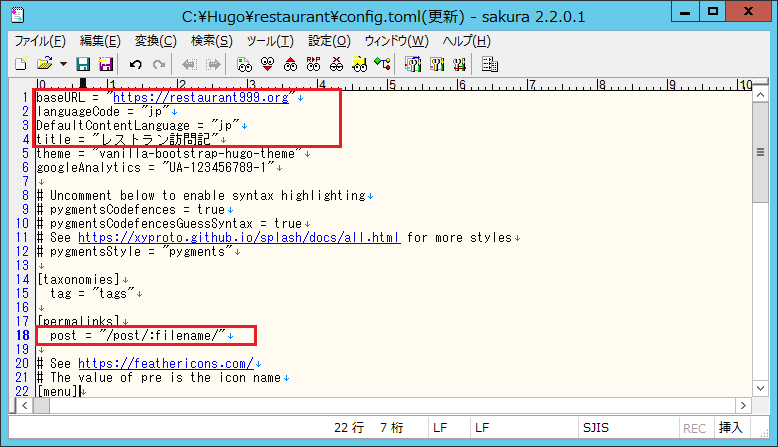Open type-specific settings with the second tools icon
Image resolution: width=778 pixels, height=447 pixels.
[x=437, y=64]
